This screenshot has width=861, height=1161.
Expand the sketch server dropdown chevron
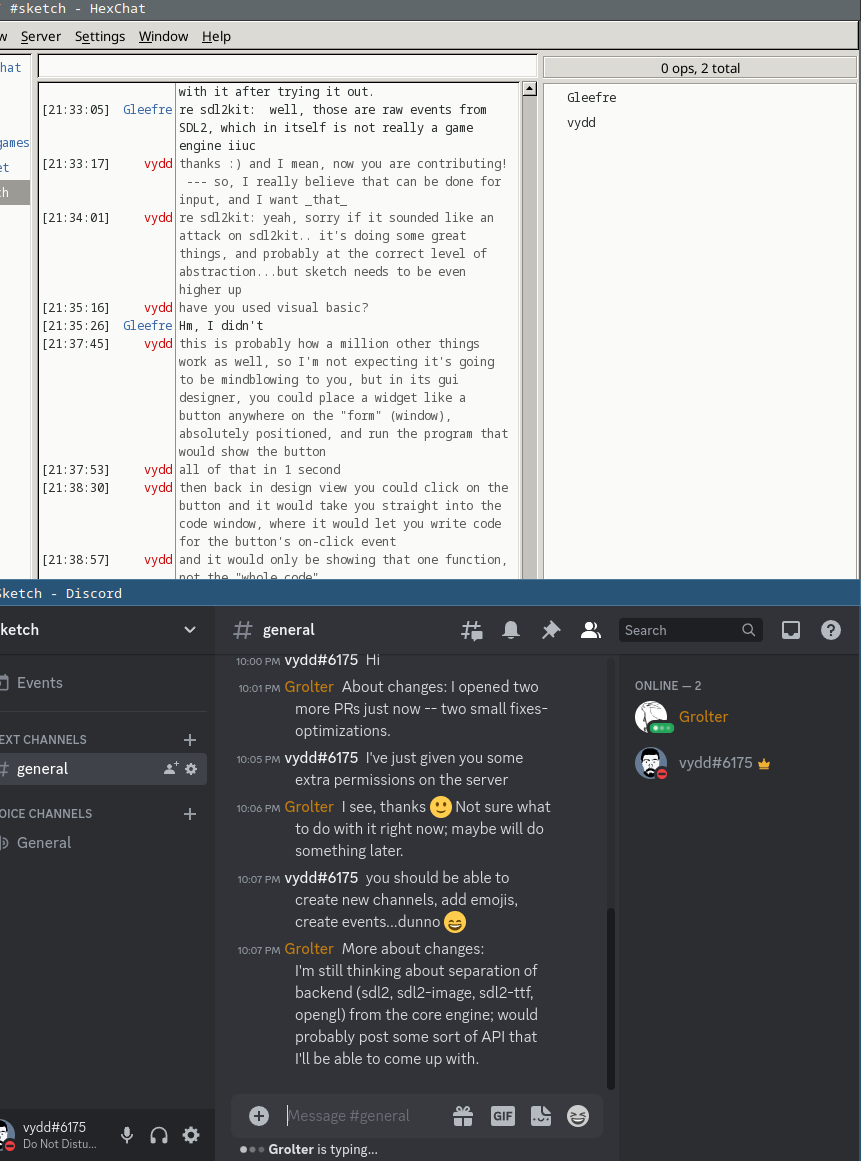[x=190, y=630]
